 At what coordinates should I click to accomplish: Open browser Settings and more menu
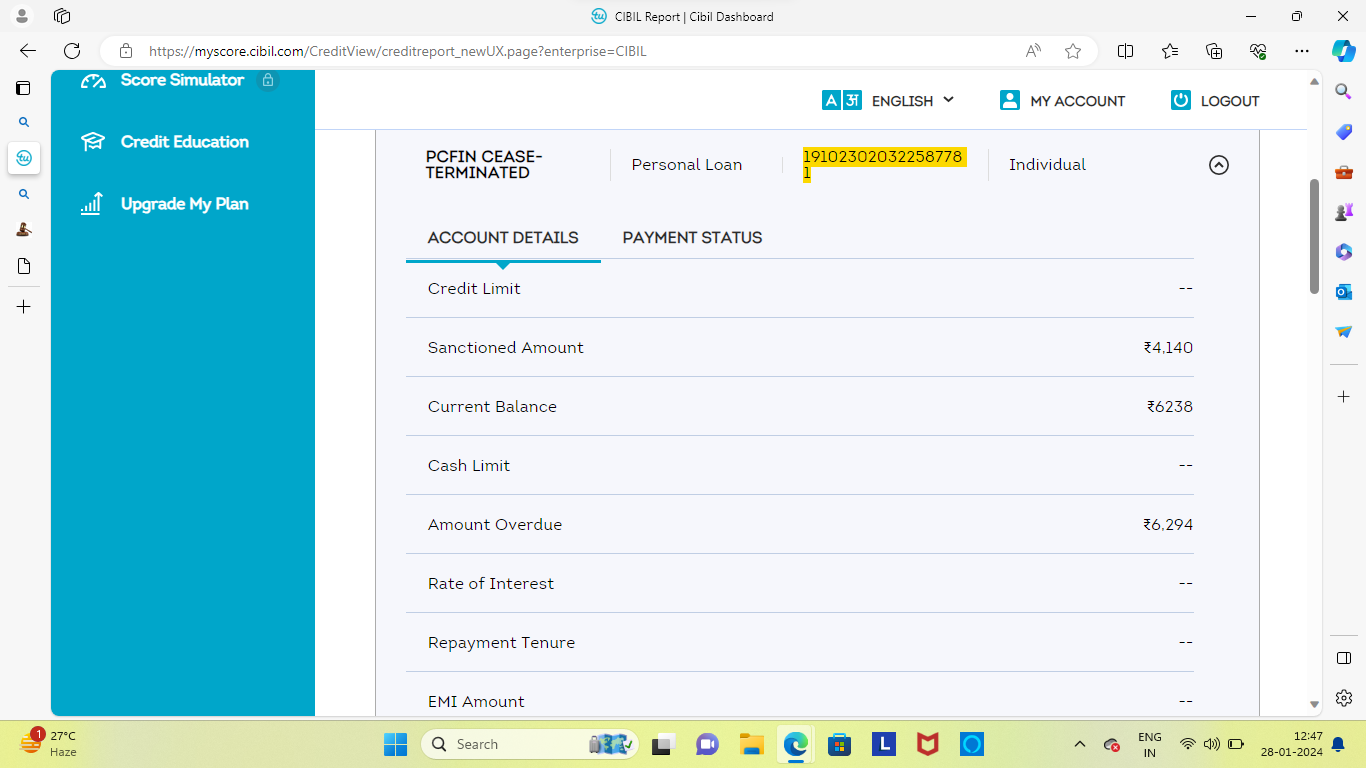point(1301,51)
